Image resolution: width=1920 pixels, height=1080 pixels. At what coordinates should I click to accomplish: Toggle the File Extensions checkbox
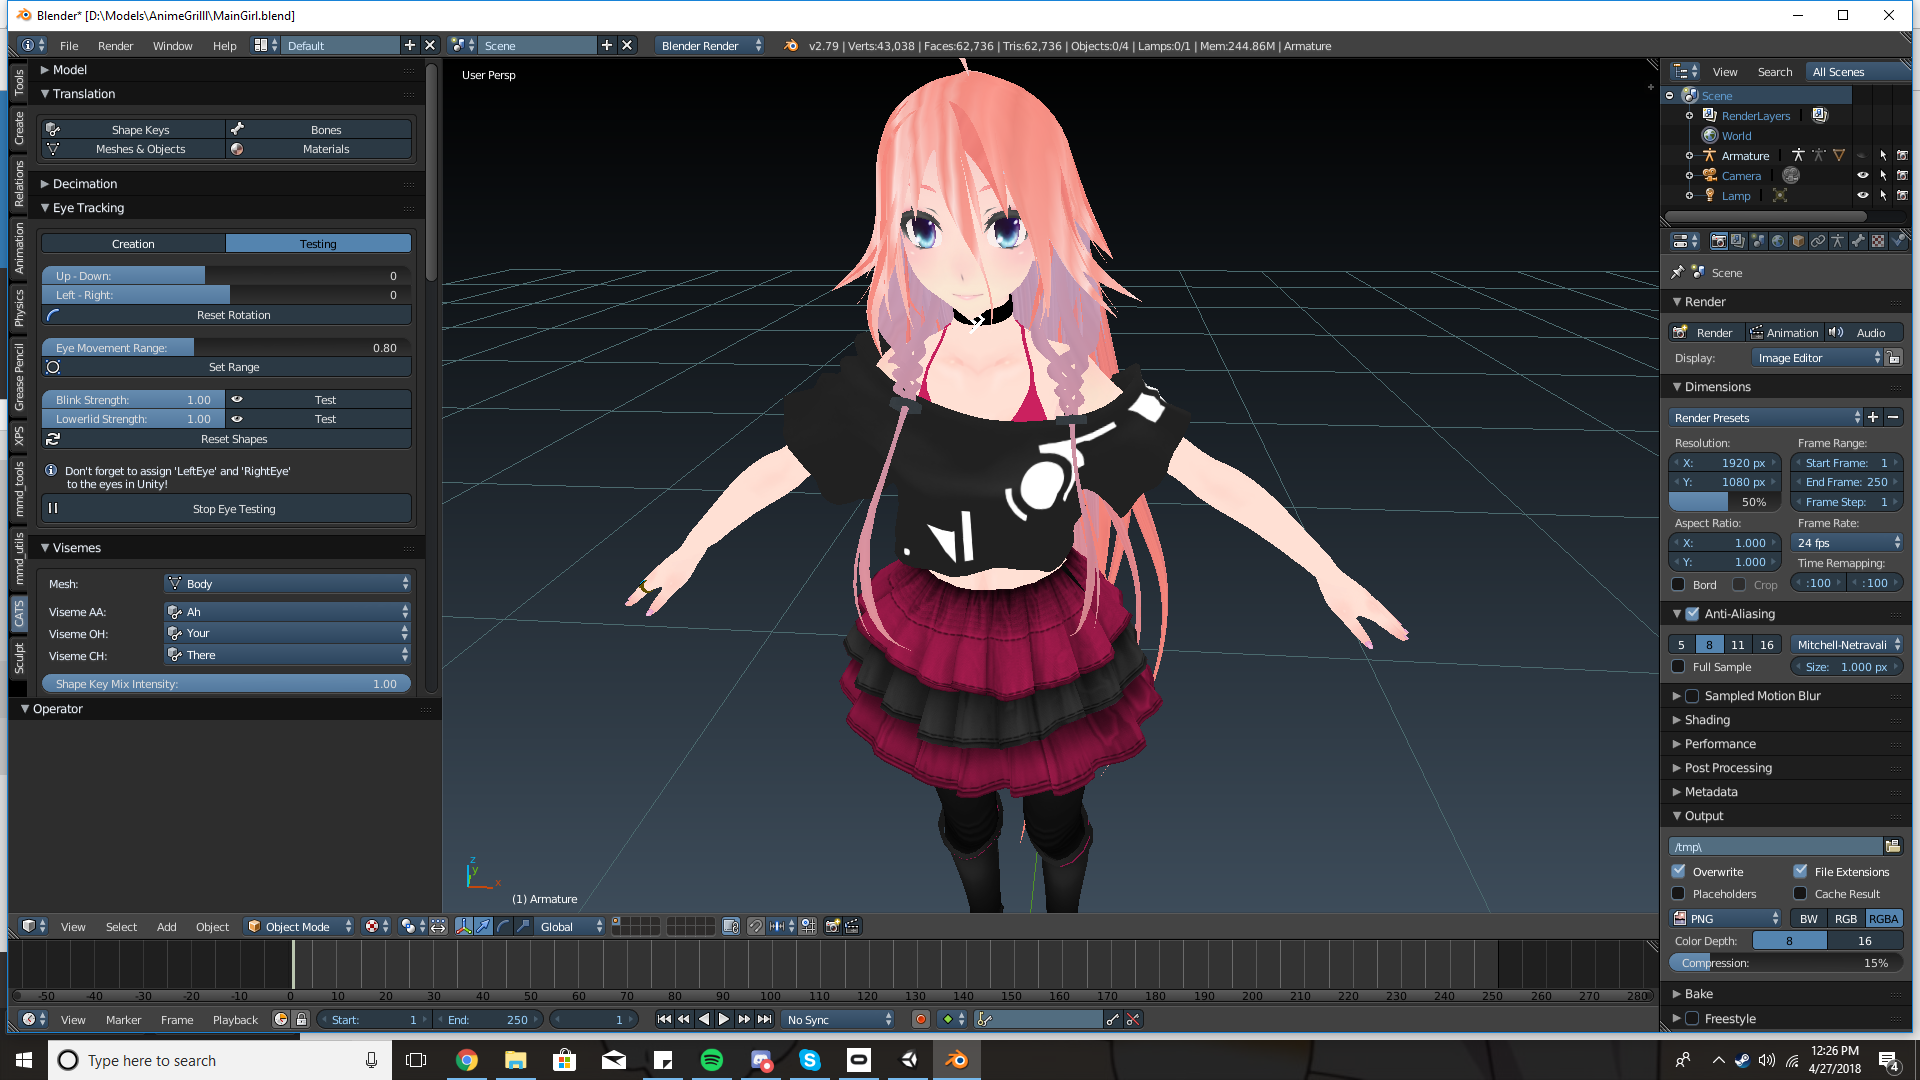click(1801, 871)
